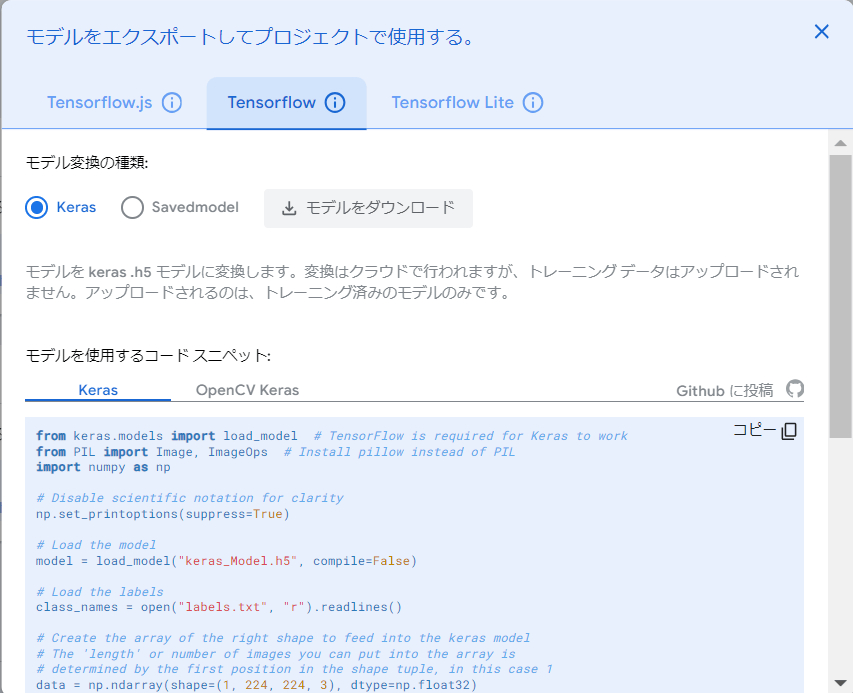
Task: Click the scrollbar up arrow
Action: pyautogui.click(x=840, y=143)
